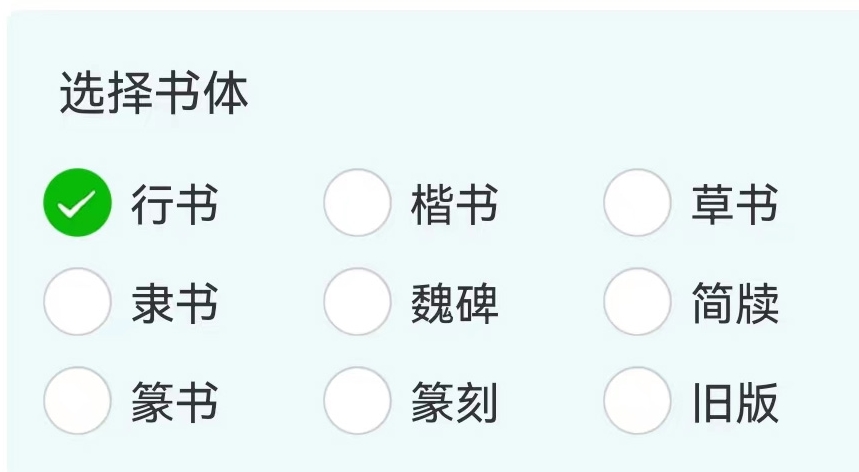The height and width of the screenshot is (472, 859).
Task: Select the 旧版 radio button circle
Action: (637, 401)
